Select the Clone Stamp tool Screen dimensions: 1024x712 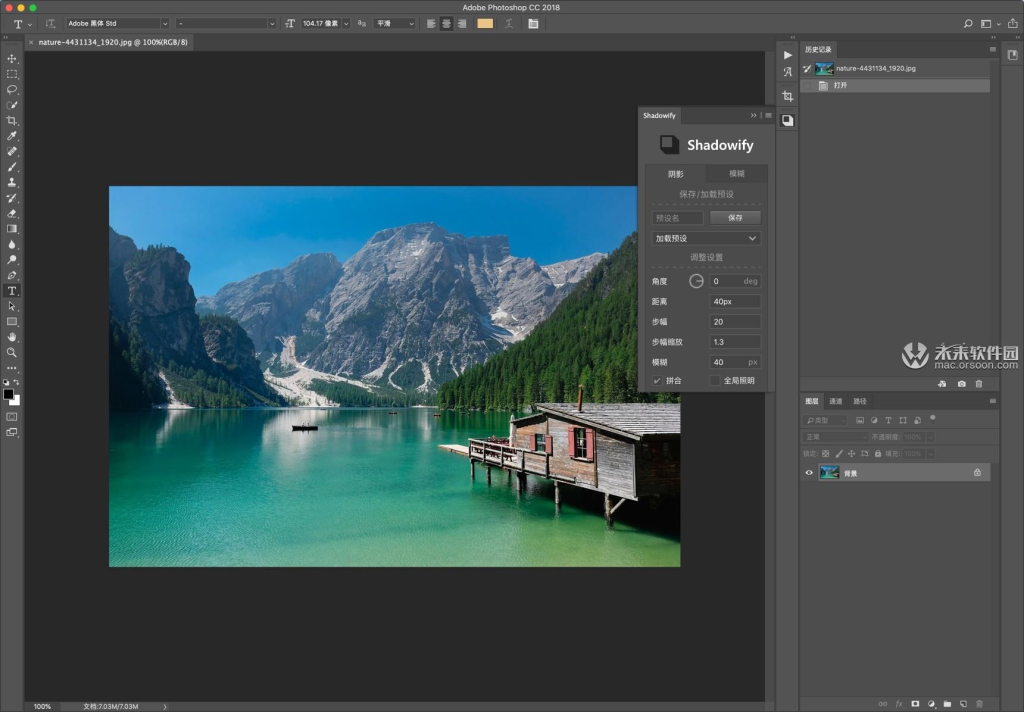[12, 182]
